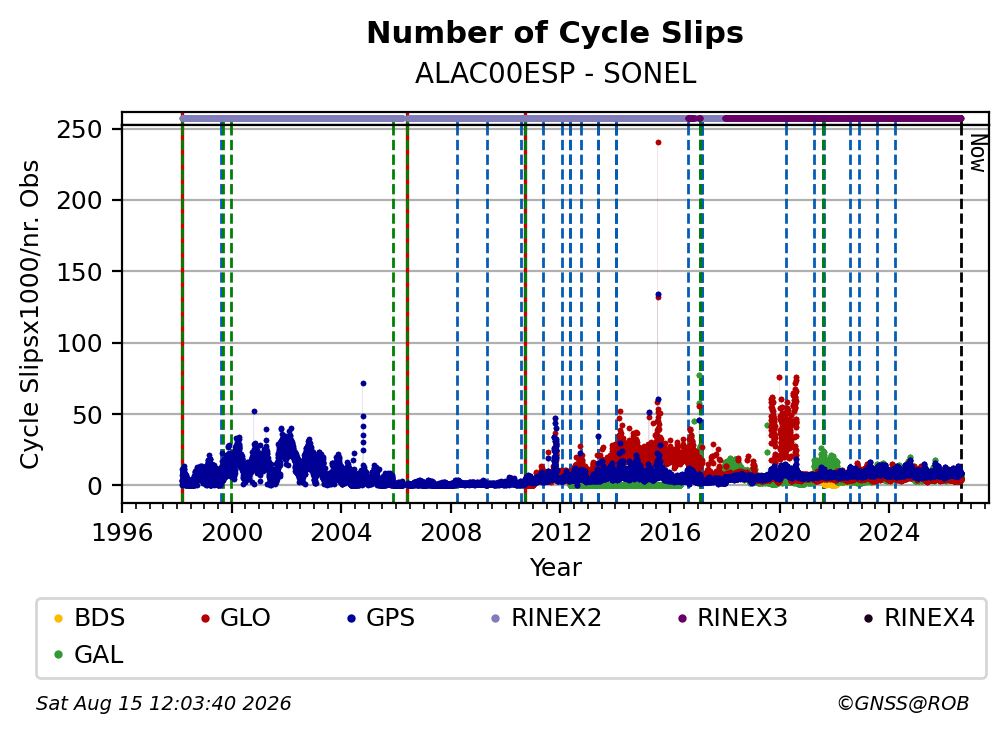The height and width of the screenshot is (734, 1008).
Task: Click the 250 tick label on y-axis
Action: coord(79,129)
